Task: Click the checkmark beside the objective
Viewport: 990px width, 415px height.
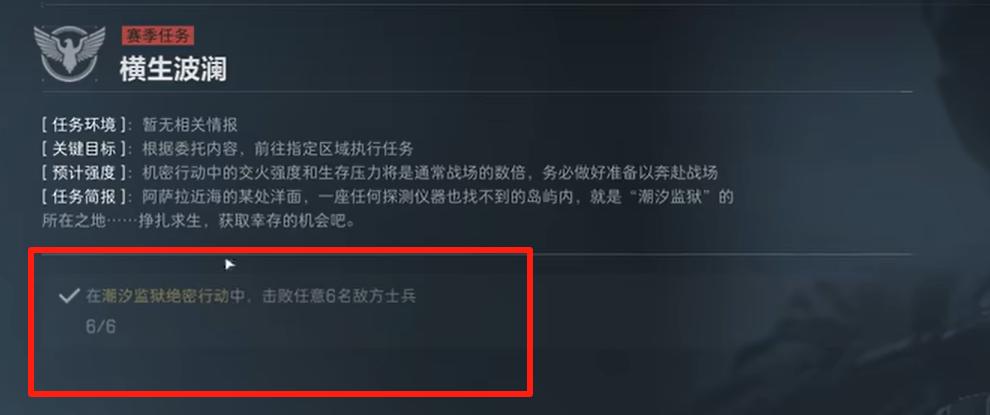Action: tap(68, 296)
